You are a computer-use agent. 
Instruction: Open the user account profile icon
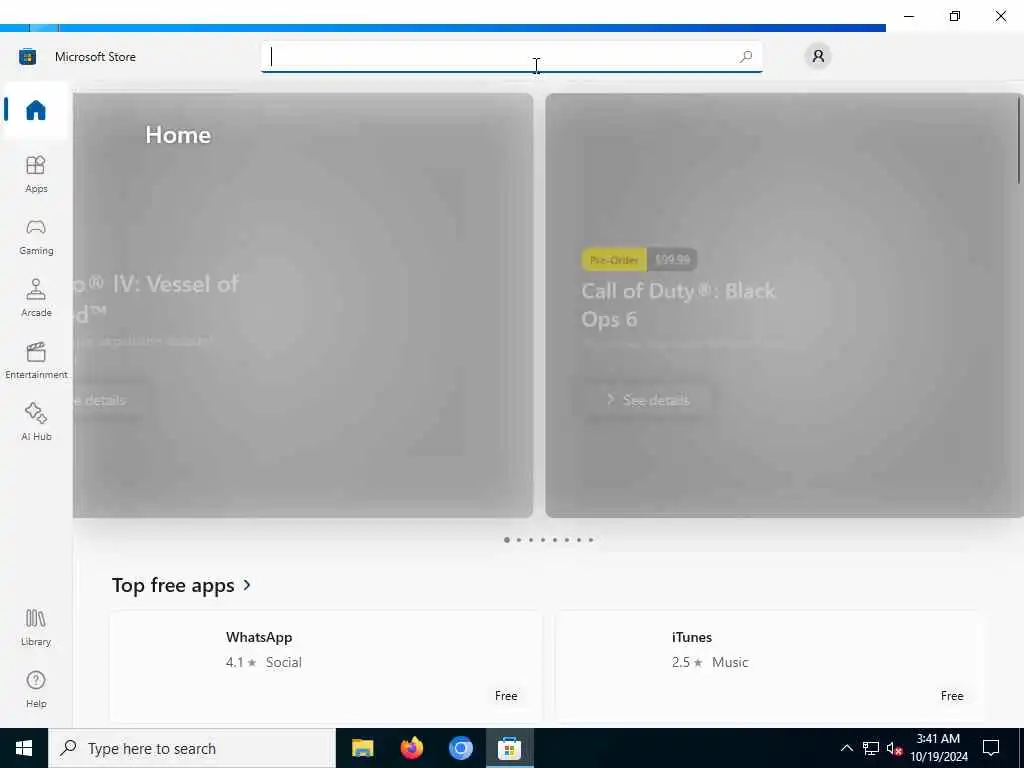click(x=818, y=56)
